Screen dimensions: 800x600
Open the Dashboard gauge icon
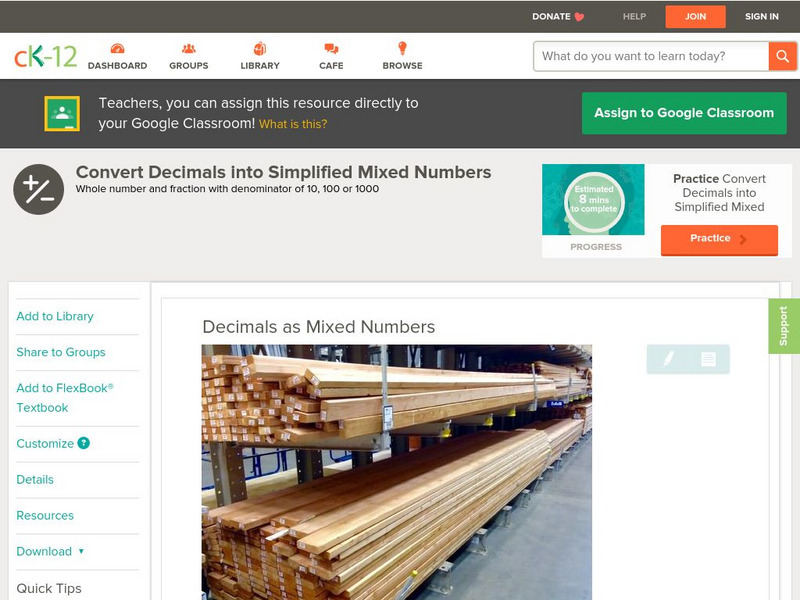(x=117, y=48)
